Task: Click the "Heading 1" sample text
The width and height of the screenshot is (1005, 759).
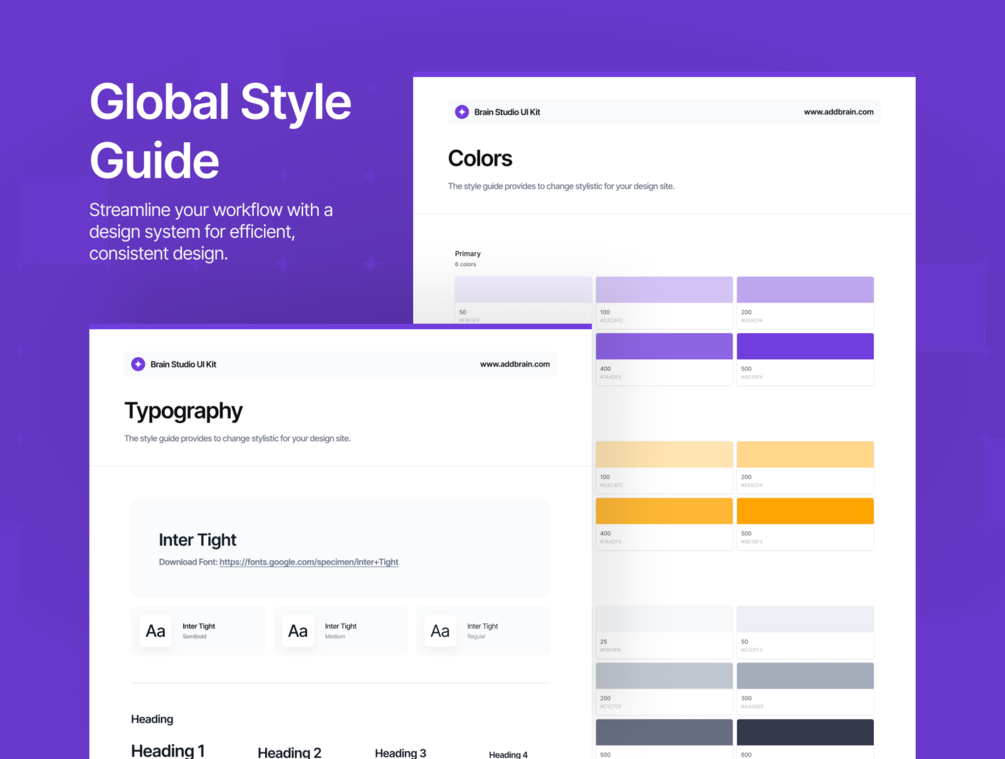Action: coord(168,751)
